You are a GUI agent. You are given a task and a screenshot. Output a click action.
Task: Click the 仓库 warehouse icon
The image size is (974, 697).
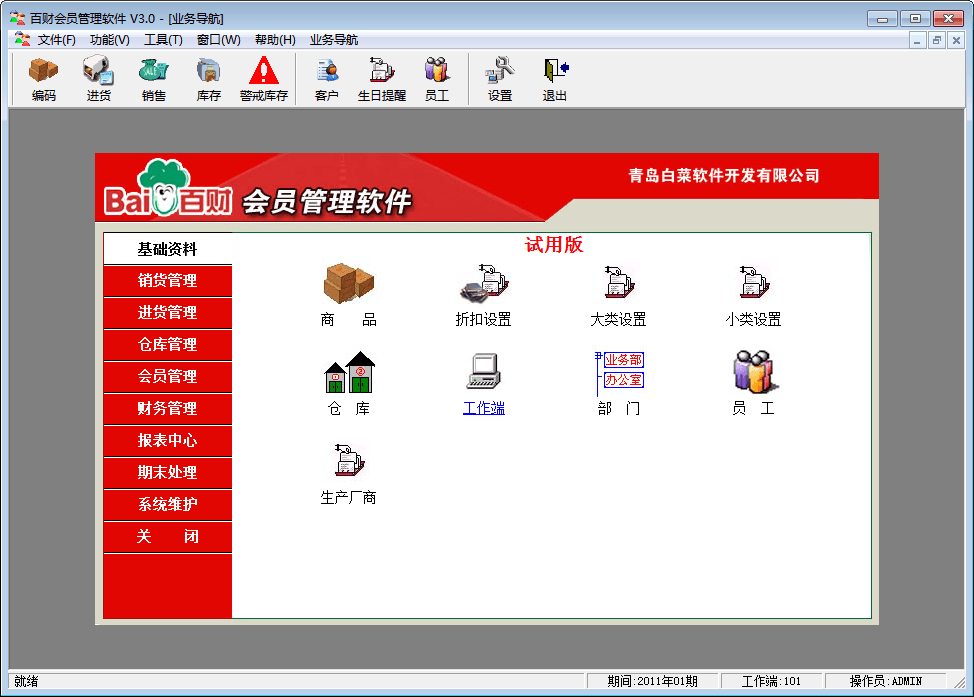pyautogui.click(x=348, y=374)
